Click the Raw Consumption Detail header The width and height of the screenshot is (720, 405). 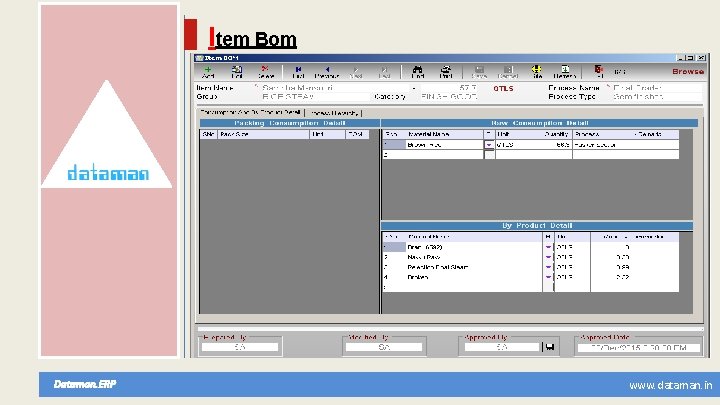[x=540, y=123]
